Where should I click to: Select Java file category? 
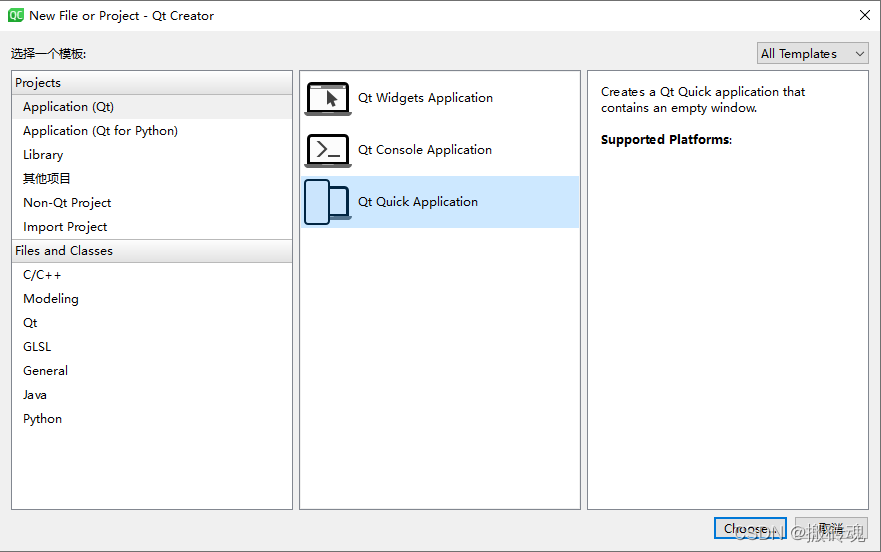click(x=152, y=395)
